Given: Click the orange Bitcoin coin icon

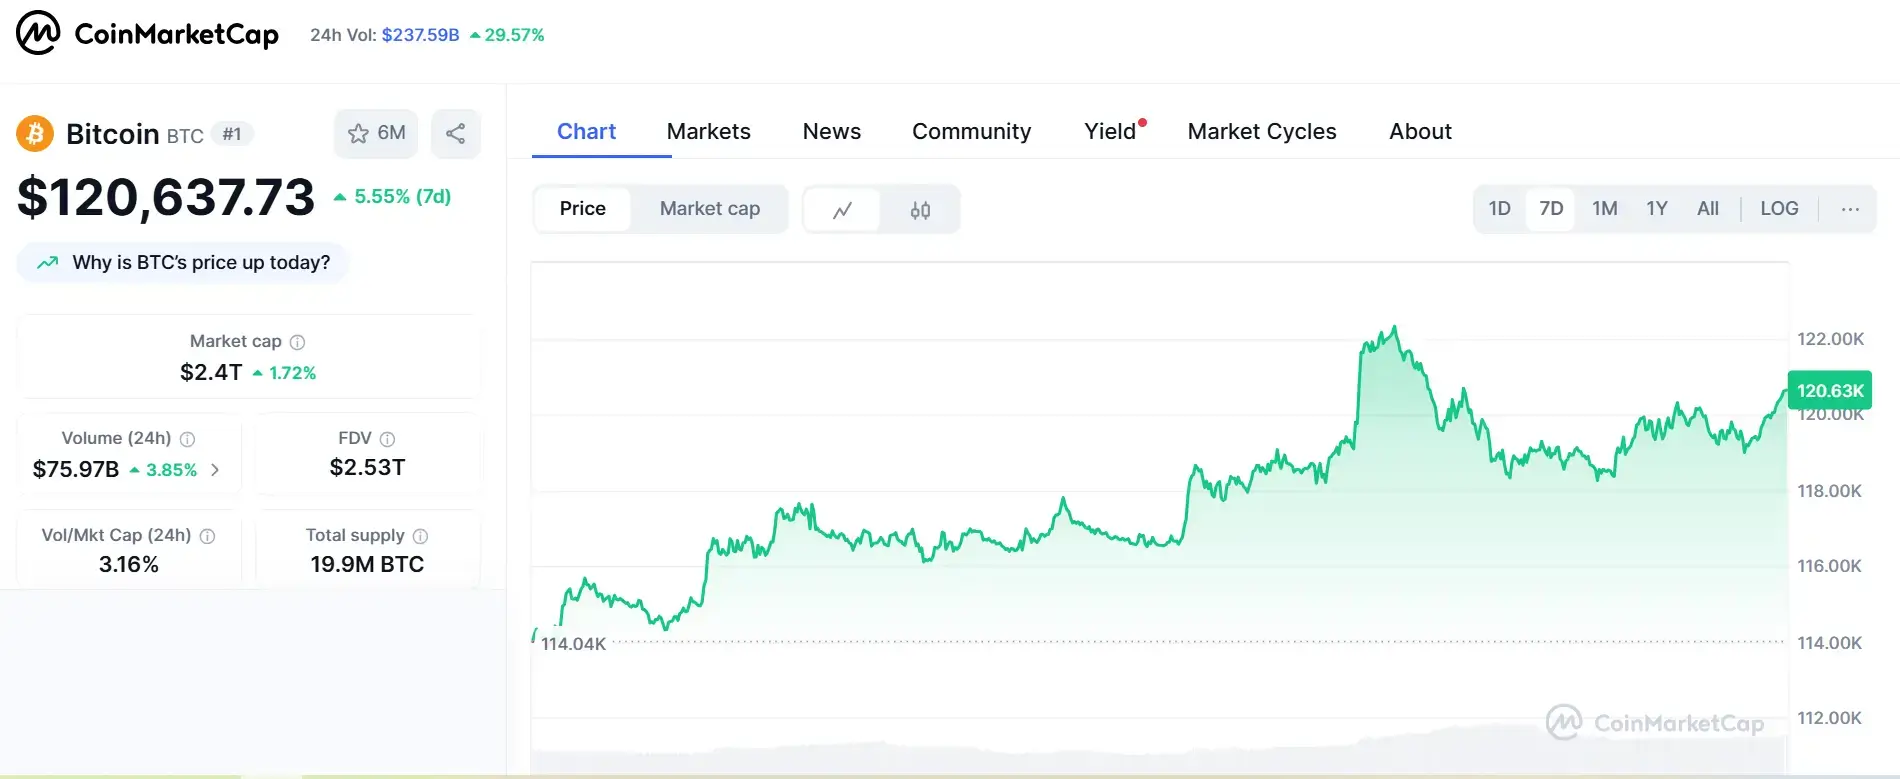Looking at the screenshot, I should coord(35,134).
